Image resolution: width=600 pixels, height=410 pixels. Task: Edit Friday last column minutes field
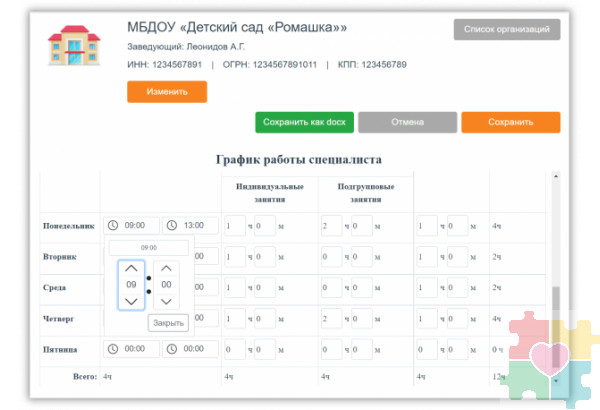pyautogui.click(x=457, y=350)
